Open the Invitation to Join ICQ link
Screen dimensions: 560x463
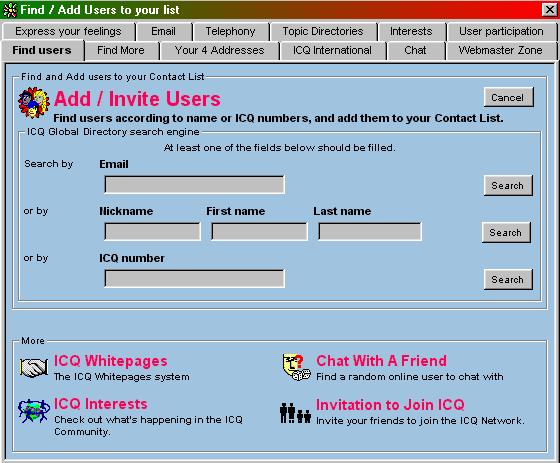click(390, 405)
